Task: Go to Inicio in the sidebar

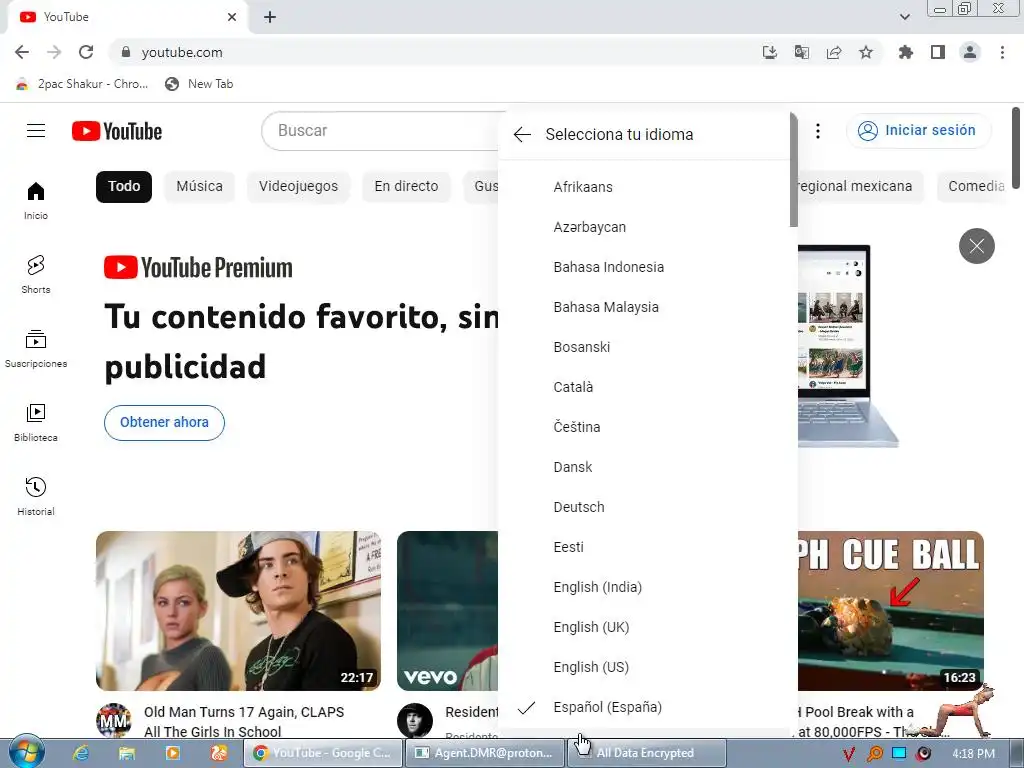Action: coord(36,200)
